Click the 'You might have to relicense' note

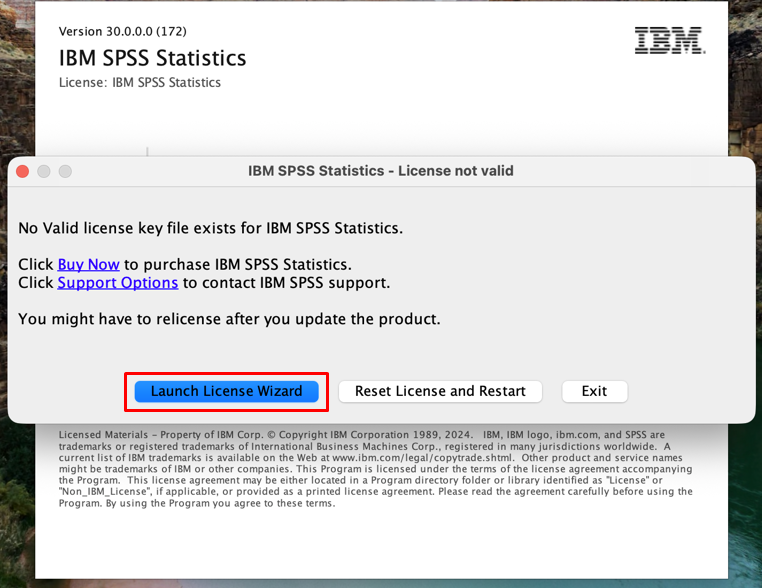[229, 319]
